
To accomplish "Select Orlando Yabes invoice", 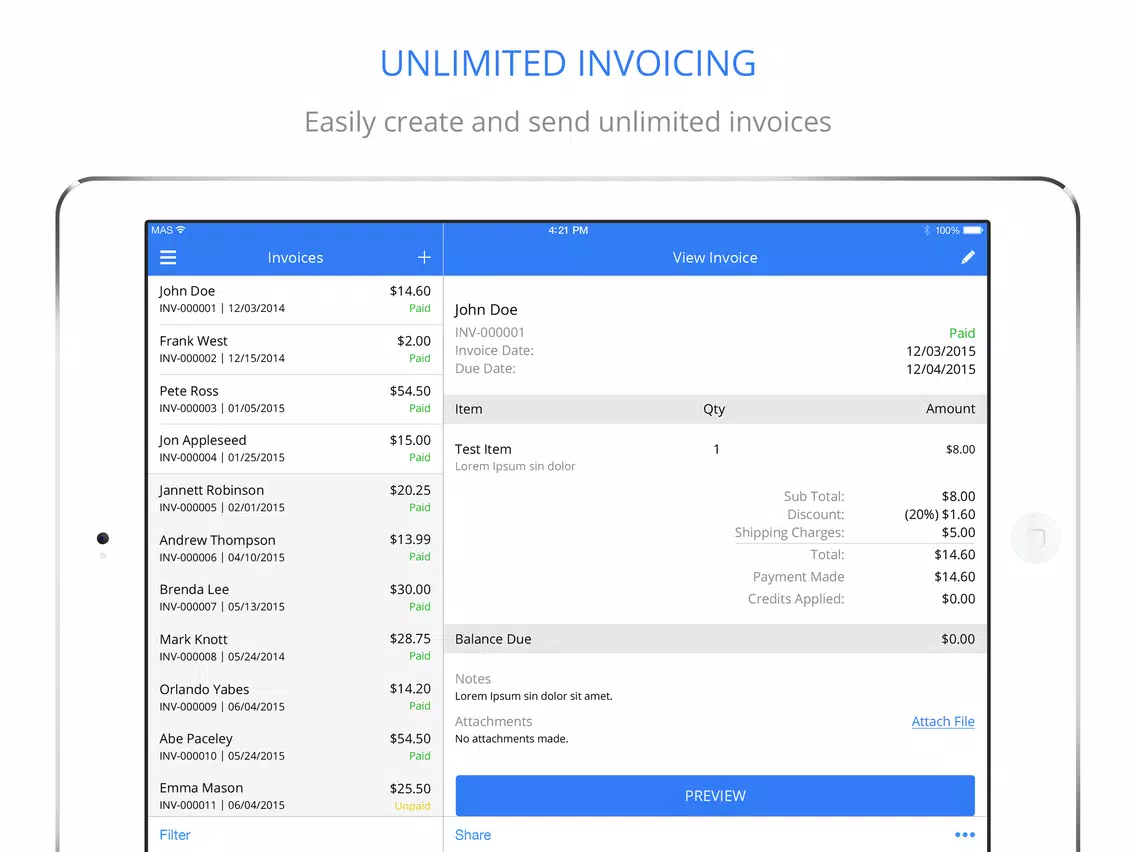I will click(295, 698).
